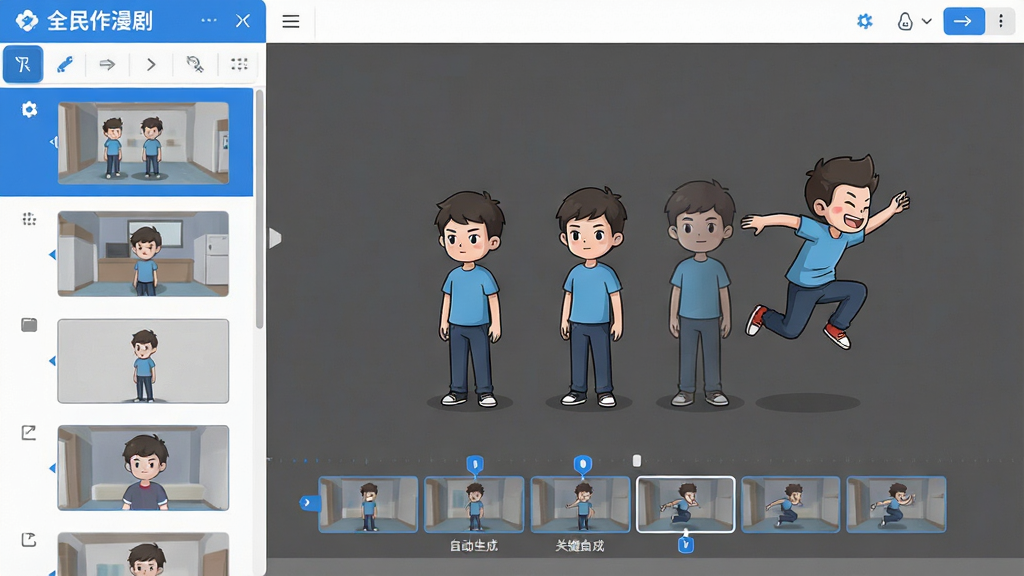Select the crossed-out brush tool icon
Screen dimensions: 1024x576
(x=195, y=64)
